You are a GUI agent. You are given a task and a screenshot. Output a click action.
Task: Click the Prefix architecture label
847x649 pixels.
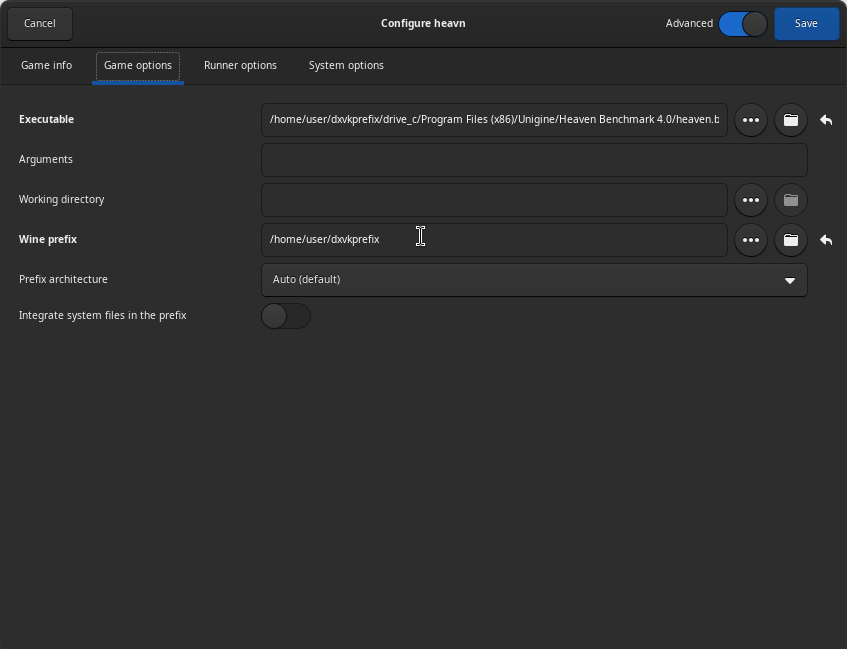pos(63,279)
